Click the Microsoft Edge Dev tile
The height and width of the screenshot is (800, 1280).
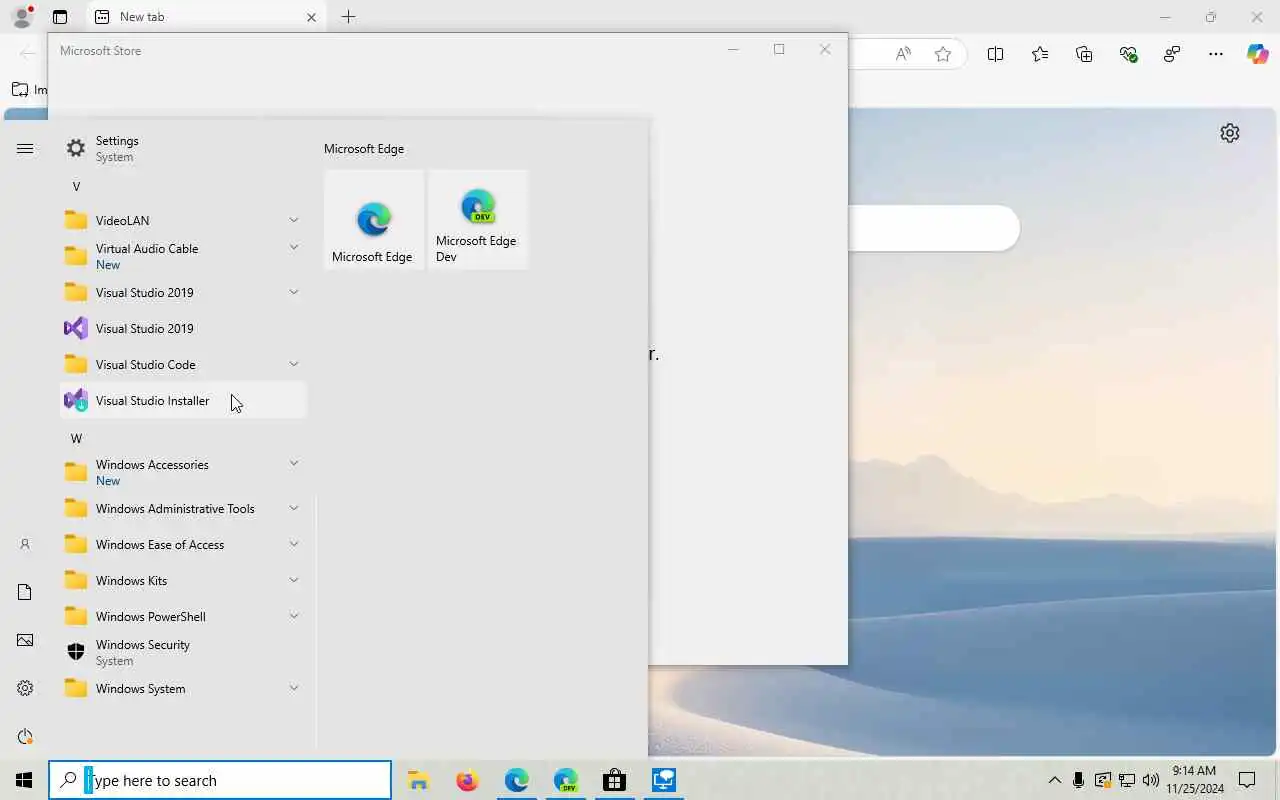pyautogui.click(x=478, y=219)
